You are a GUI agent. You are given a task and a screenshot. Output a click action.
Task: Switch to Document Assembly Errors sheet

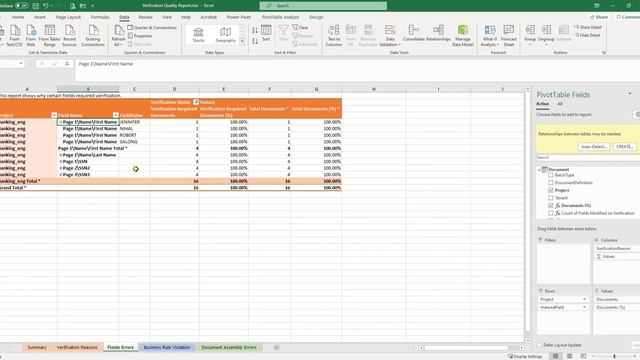click(x=229, y=347)
